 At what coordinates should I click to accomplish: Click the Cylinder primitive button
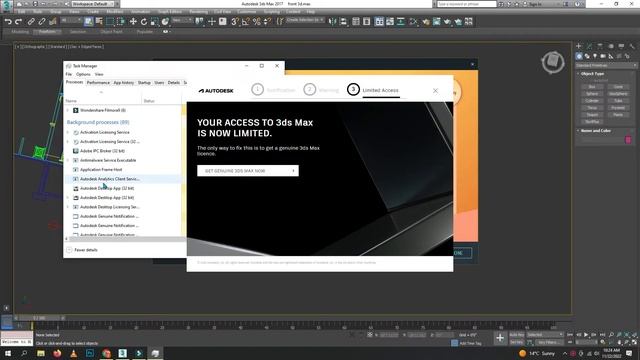592,101
